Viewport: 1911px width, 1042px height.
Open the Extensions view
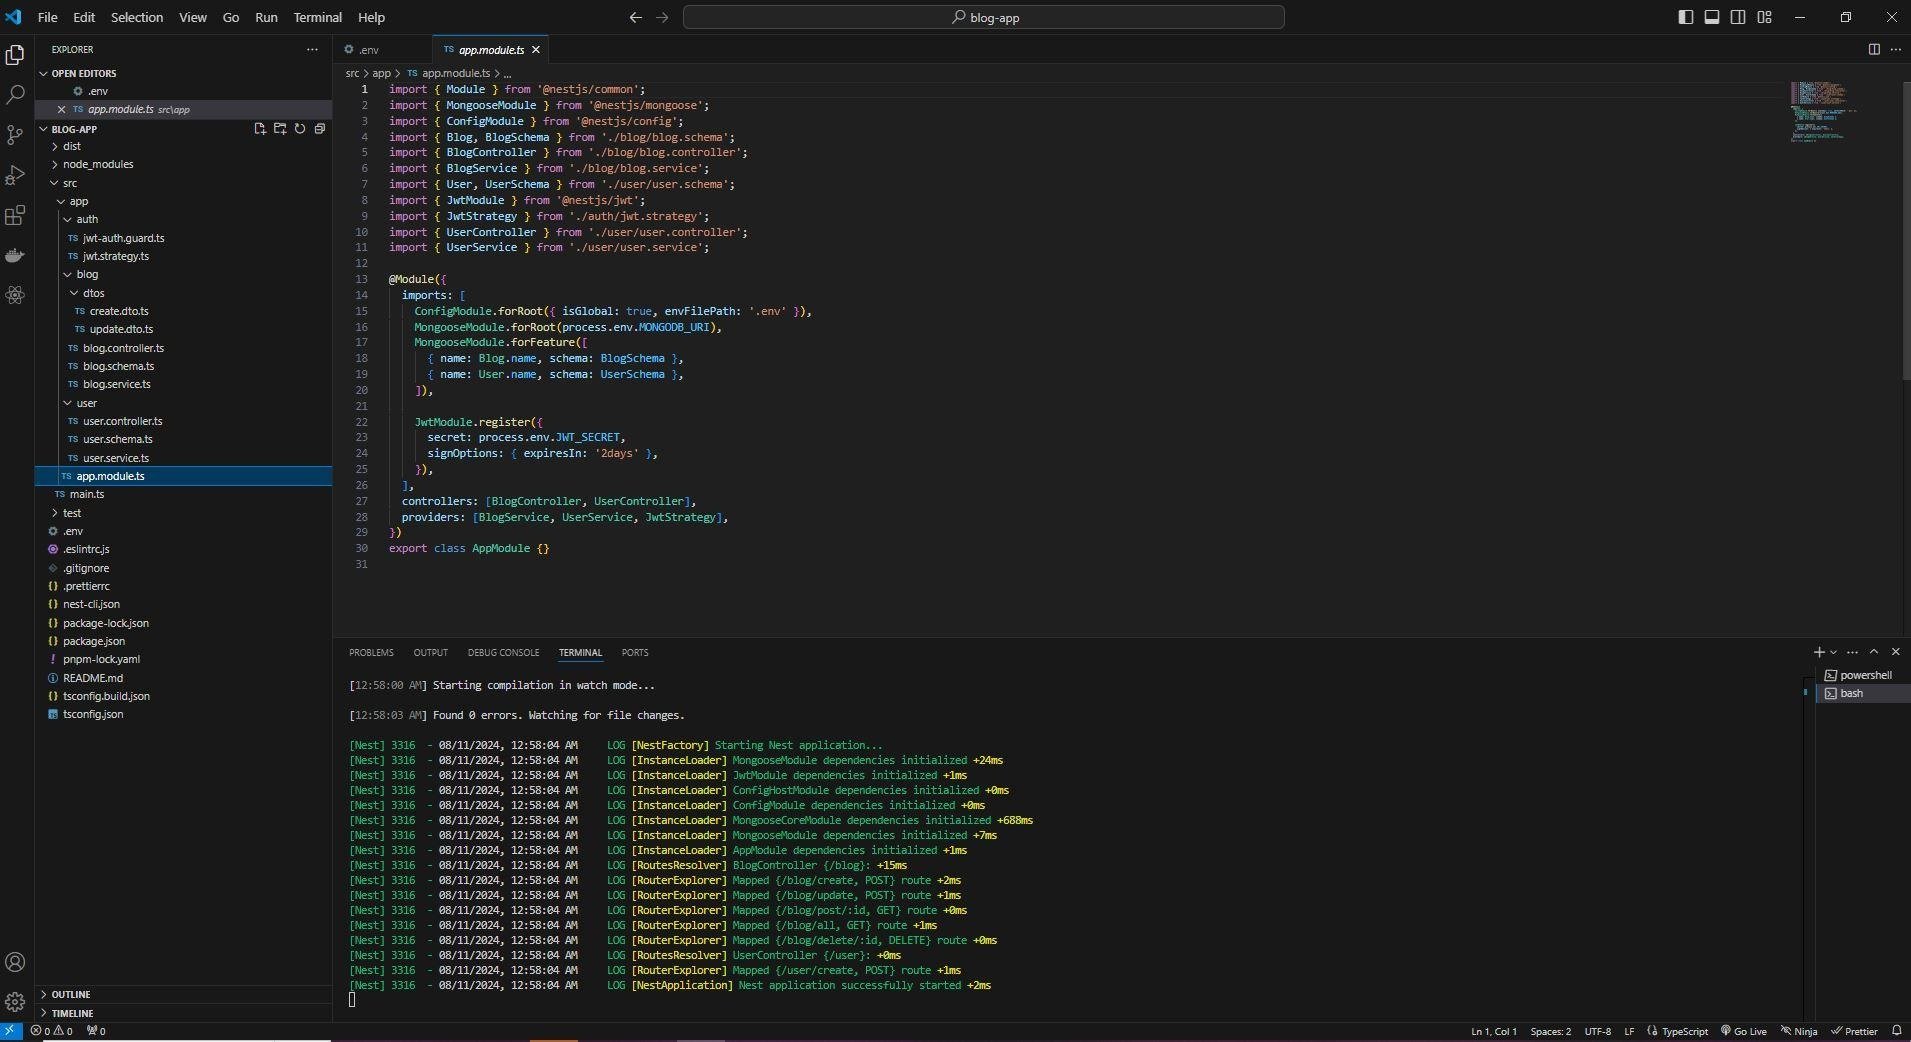coord(15,216)
